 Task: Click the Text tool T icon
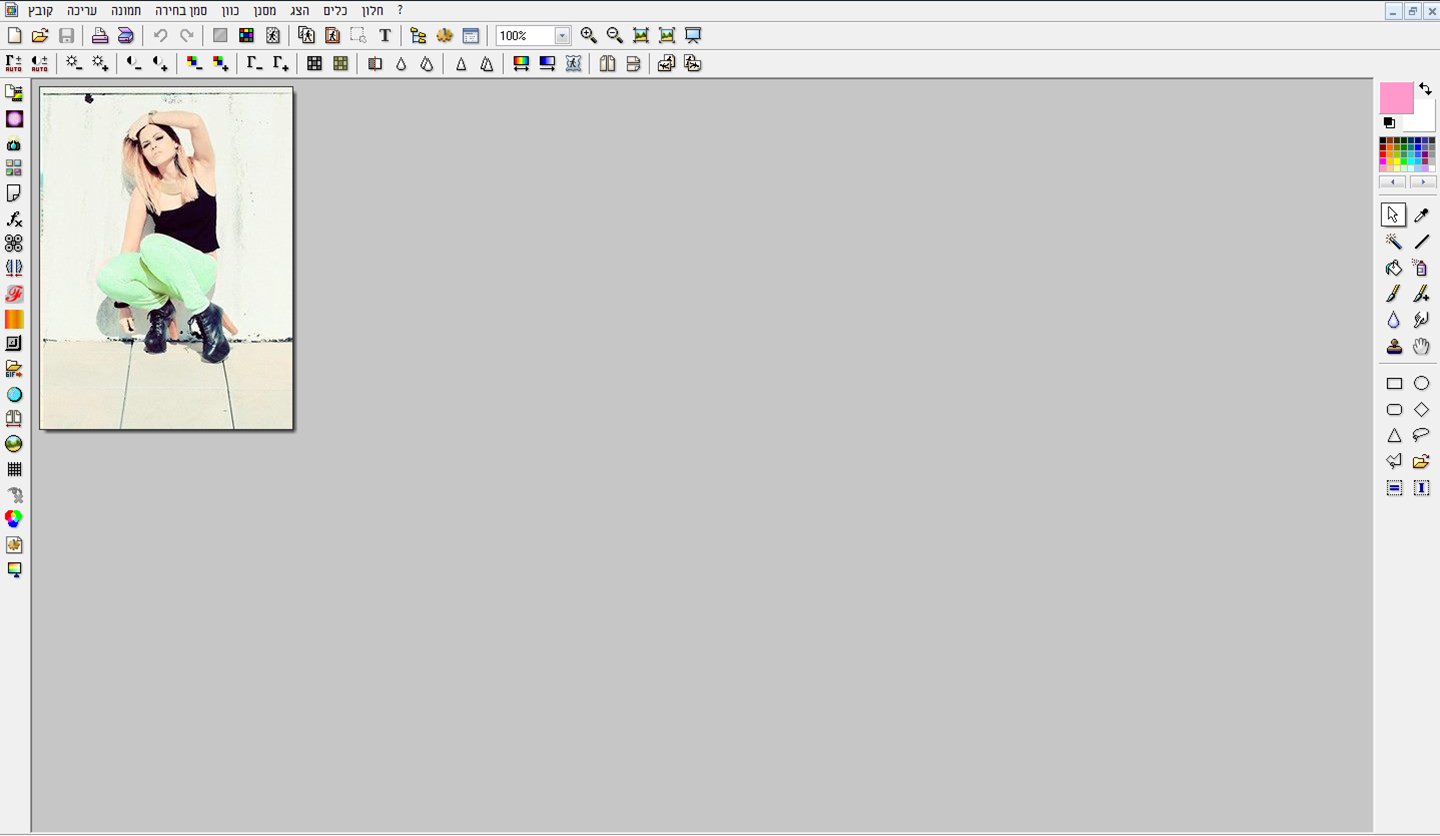pos(385,36)
